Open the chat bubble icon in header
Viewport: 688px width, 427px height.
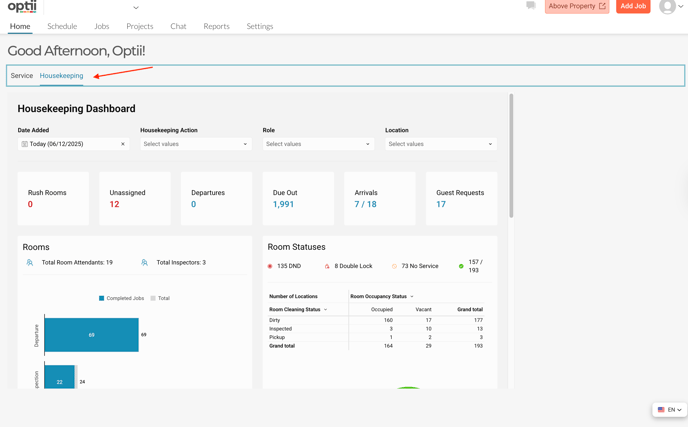[531, 5]
